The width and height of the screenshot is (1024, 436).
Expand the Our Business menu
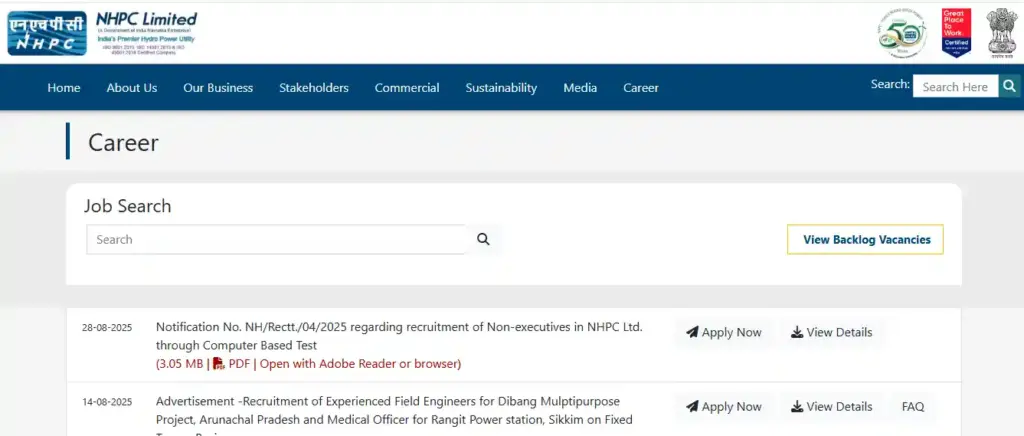pyautogui.click(x=218, y=88)
